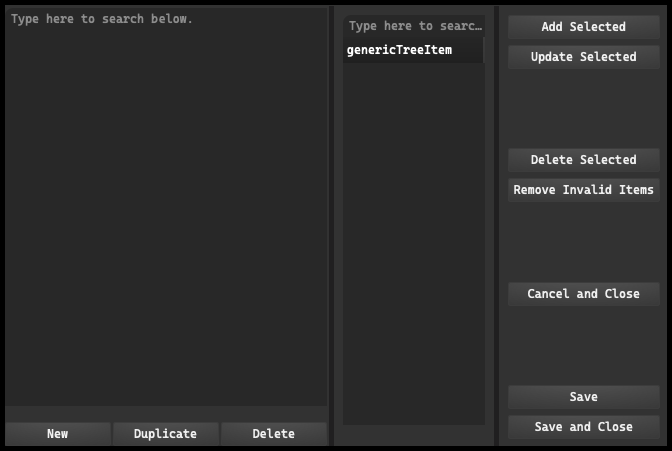Click Remove Invalid Items
Viewport: 672px width, 451px height.
tap(583, 190)
